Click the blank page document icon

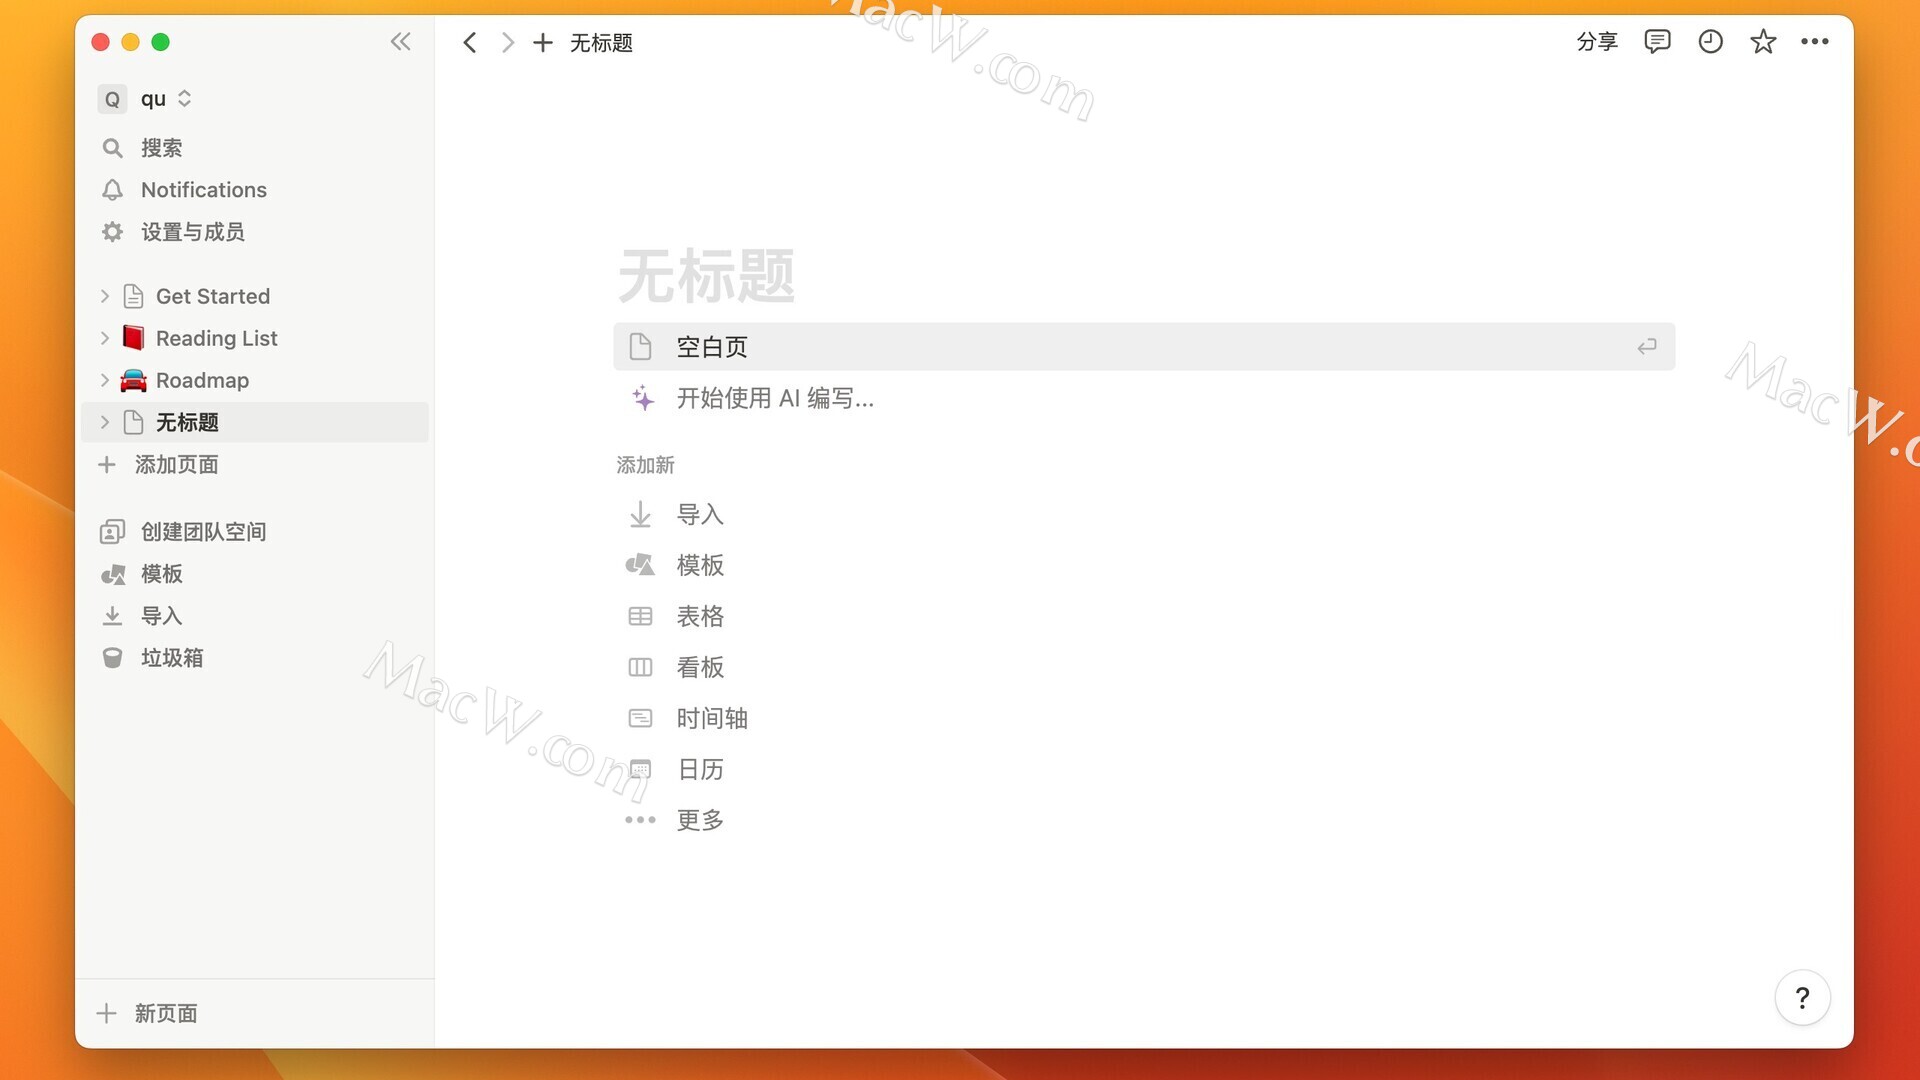pyautogui.click(x=640, y=347)
